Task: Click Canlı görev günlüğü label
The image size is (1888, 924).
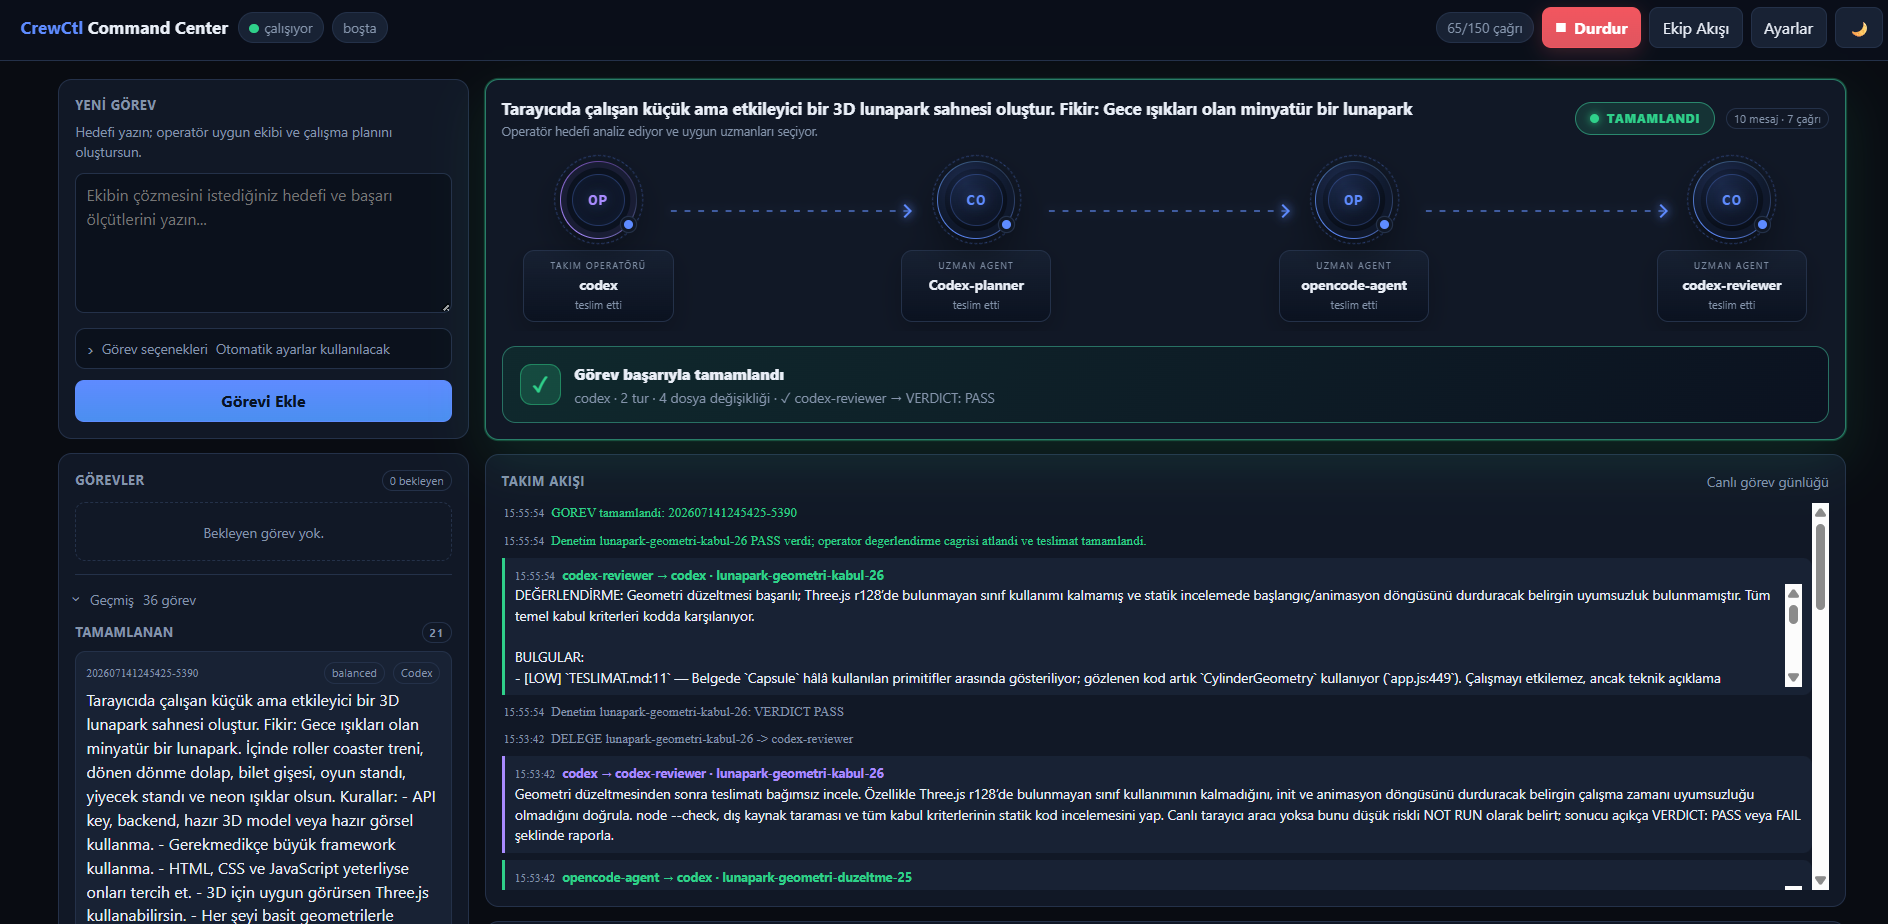Action: (1767, 482)
